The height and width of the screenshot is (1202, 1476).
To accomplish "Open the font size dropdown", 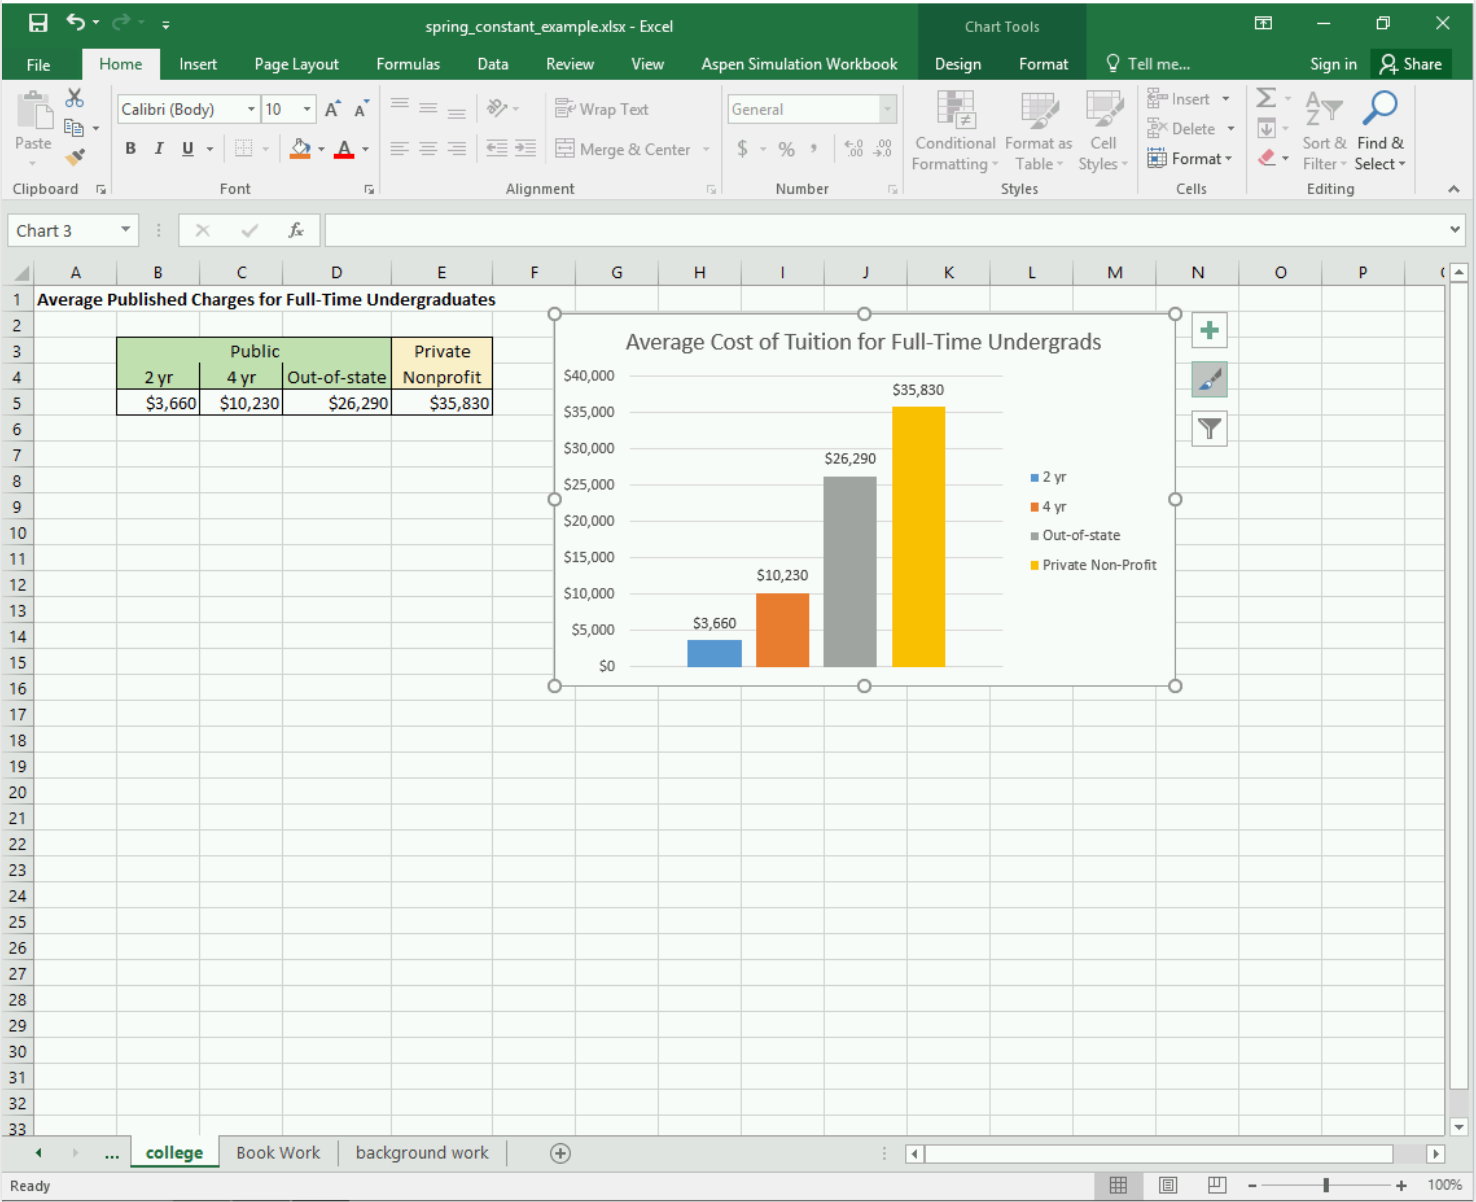I will click(x=307, y=109).
